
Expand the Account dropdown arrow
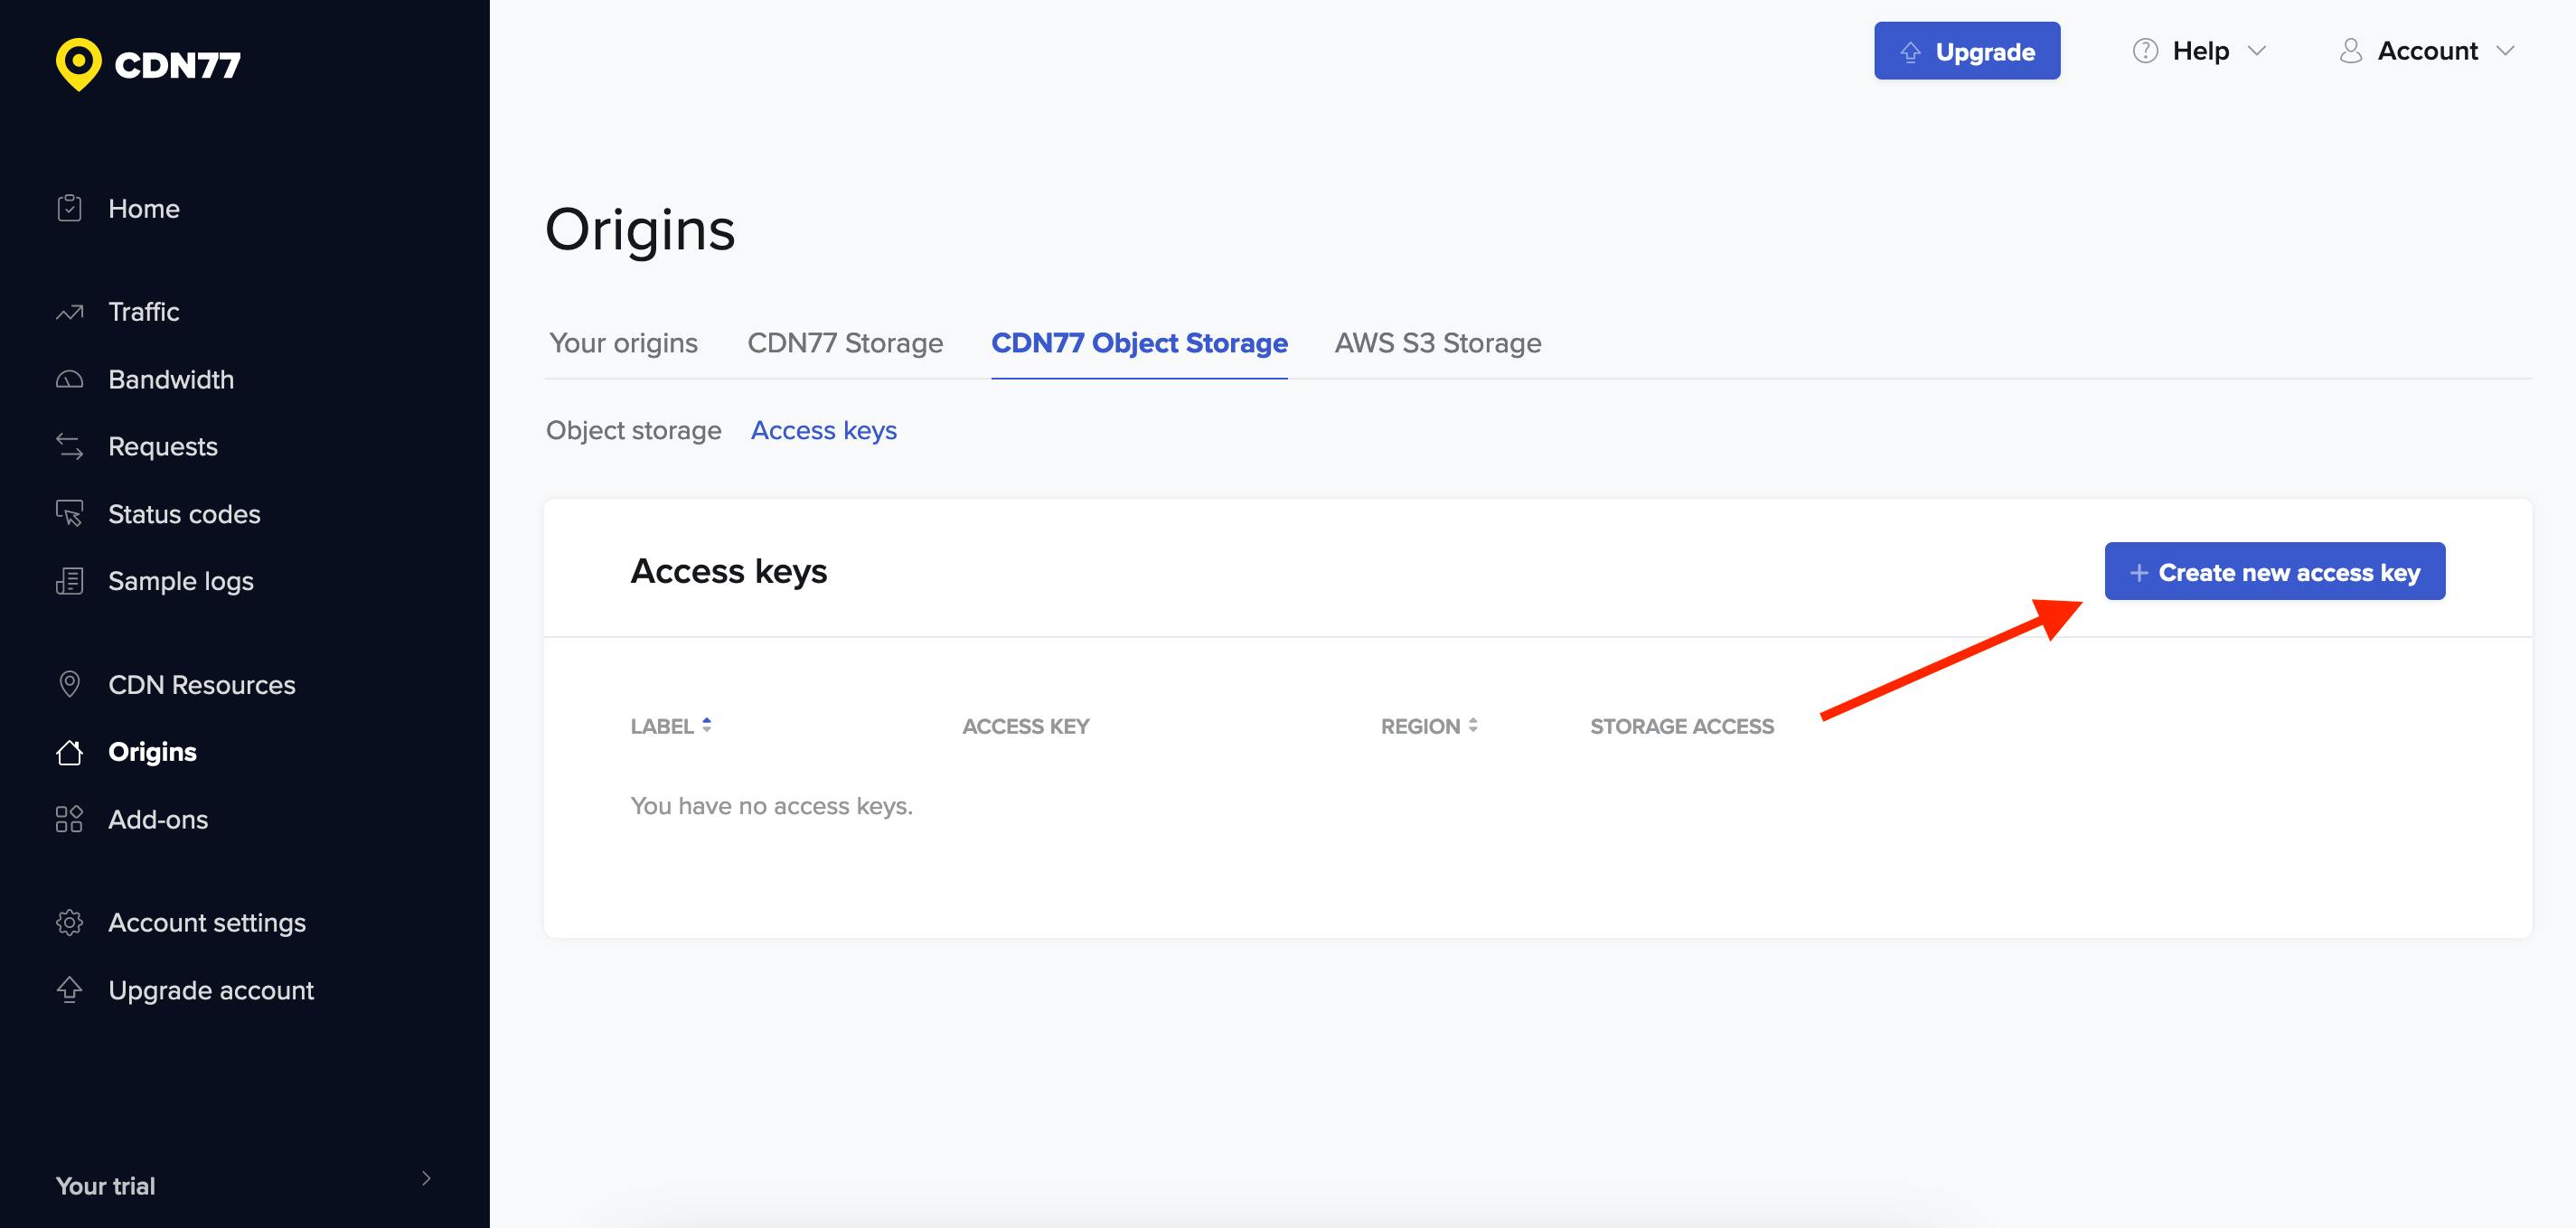tap(2505, 51)
